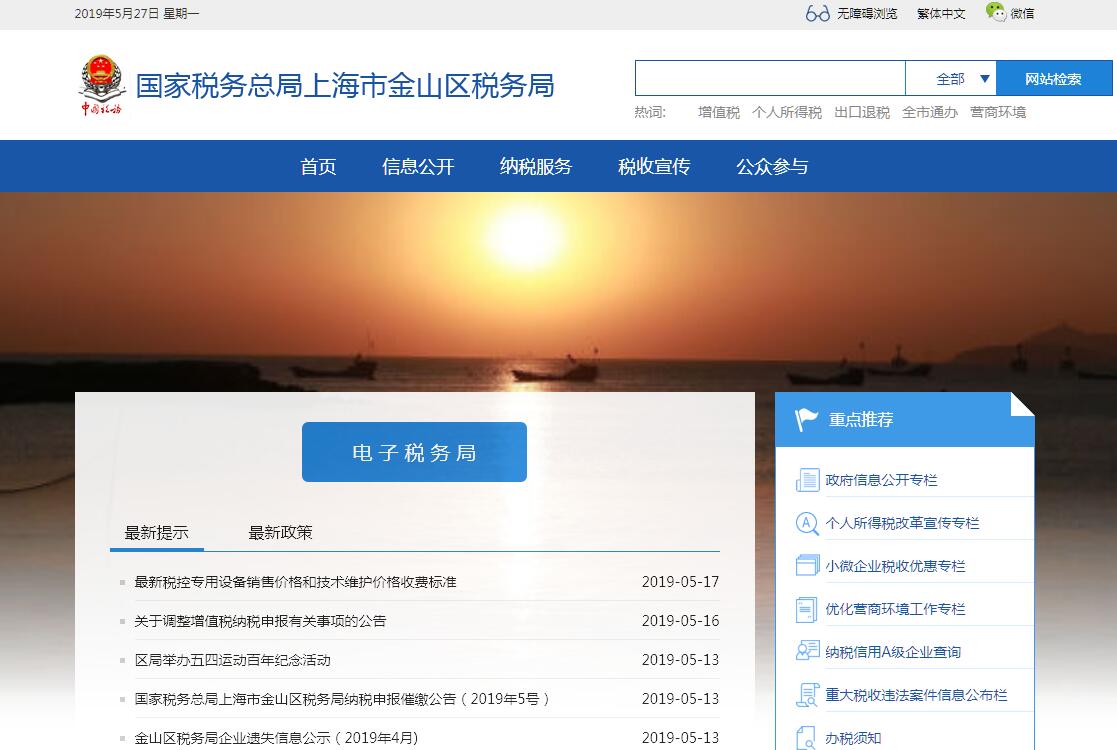The height and width of the screenshot is (750, 1117).
Task: Click the 个人所得税改革宣传专栏 icon
Action: (807, 523)
